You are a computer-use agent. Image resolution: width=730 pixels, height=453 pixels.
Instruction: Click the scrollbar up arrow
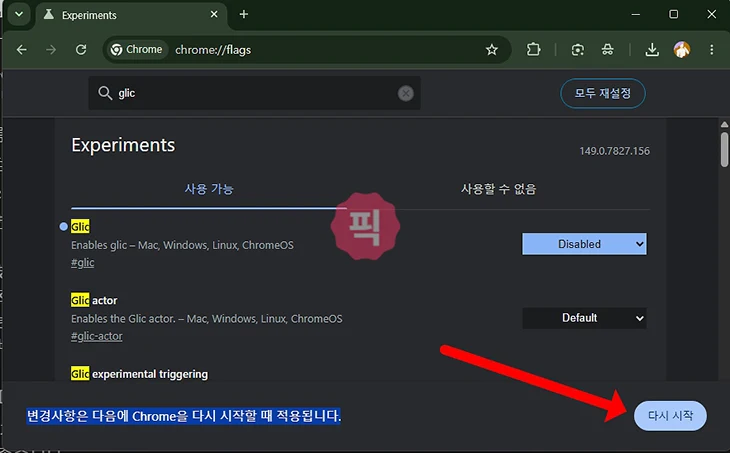click(x=724, y=124)
